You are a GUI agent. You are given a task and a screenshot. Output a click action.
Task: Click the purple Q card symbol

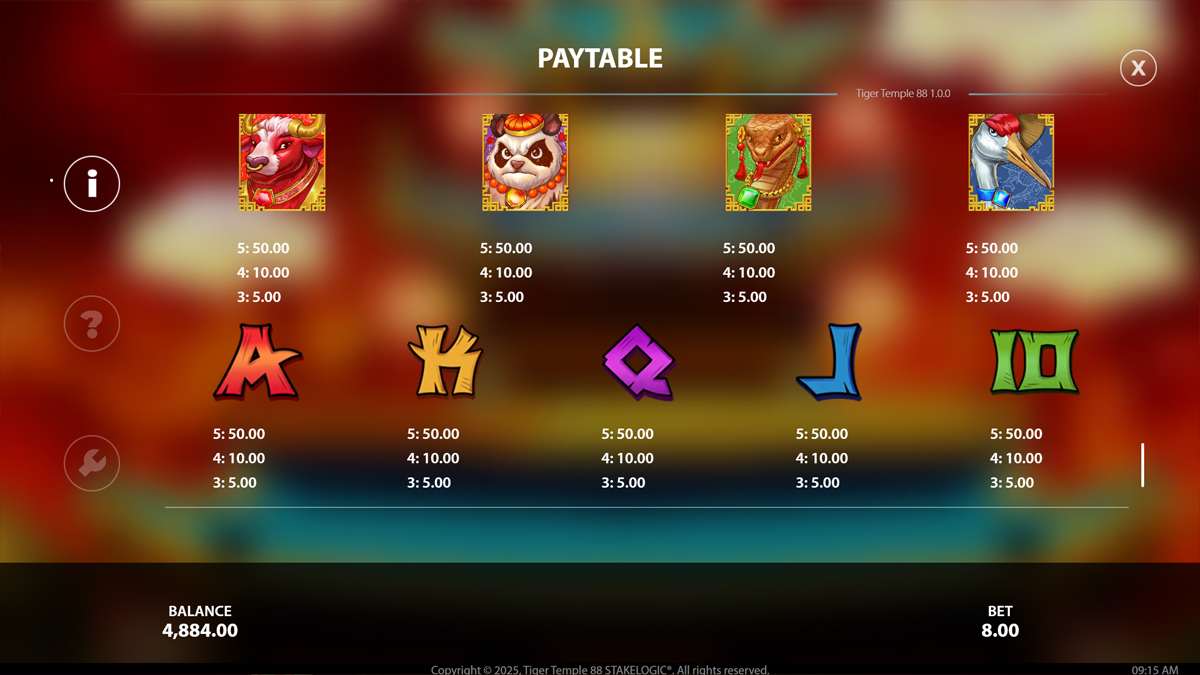(639, 362)
